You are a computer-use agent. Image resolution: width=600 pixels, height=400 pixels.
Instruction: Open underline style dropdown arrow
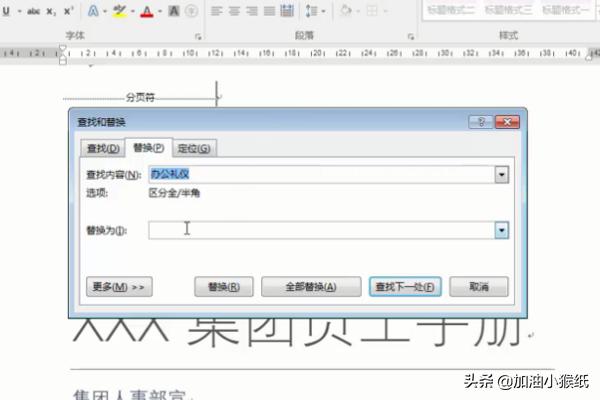coord(19,11)
